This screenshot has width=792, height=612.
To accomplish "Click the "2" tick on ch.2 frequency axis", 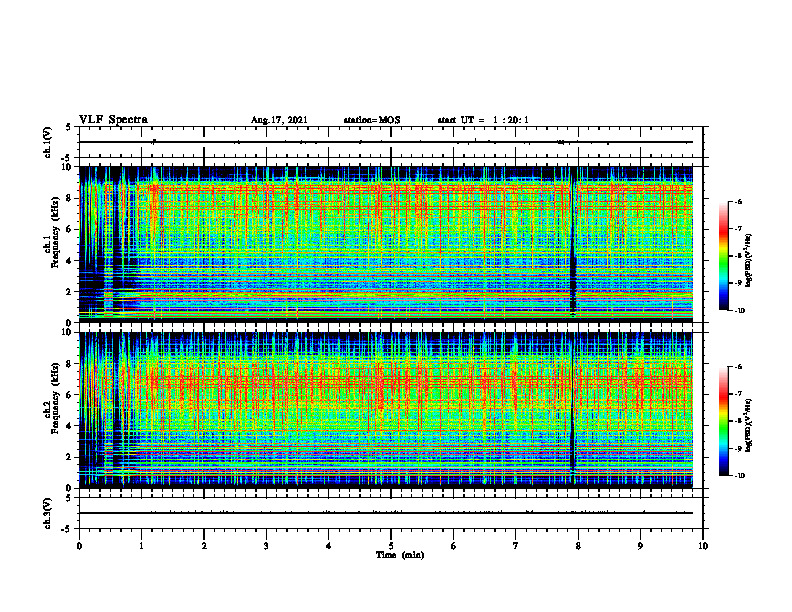I will 70,457.
